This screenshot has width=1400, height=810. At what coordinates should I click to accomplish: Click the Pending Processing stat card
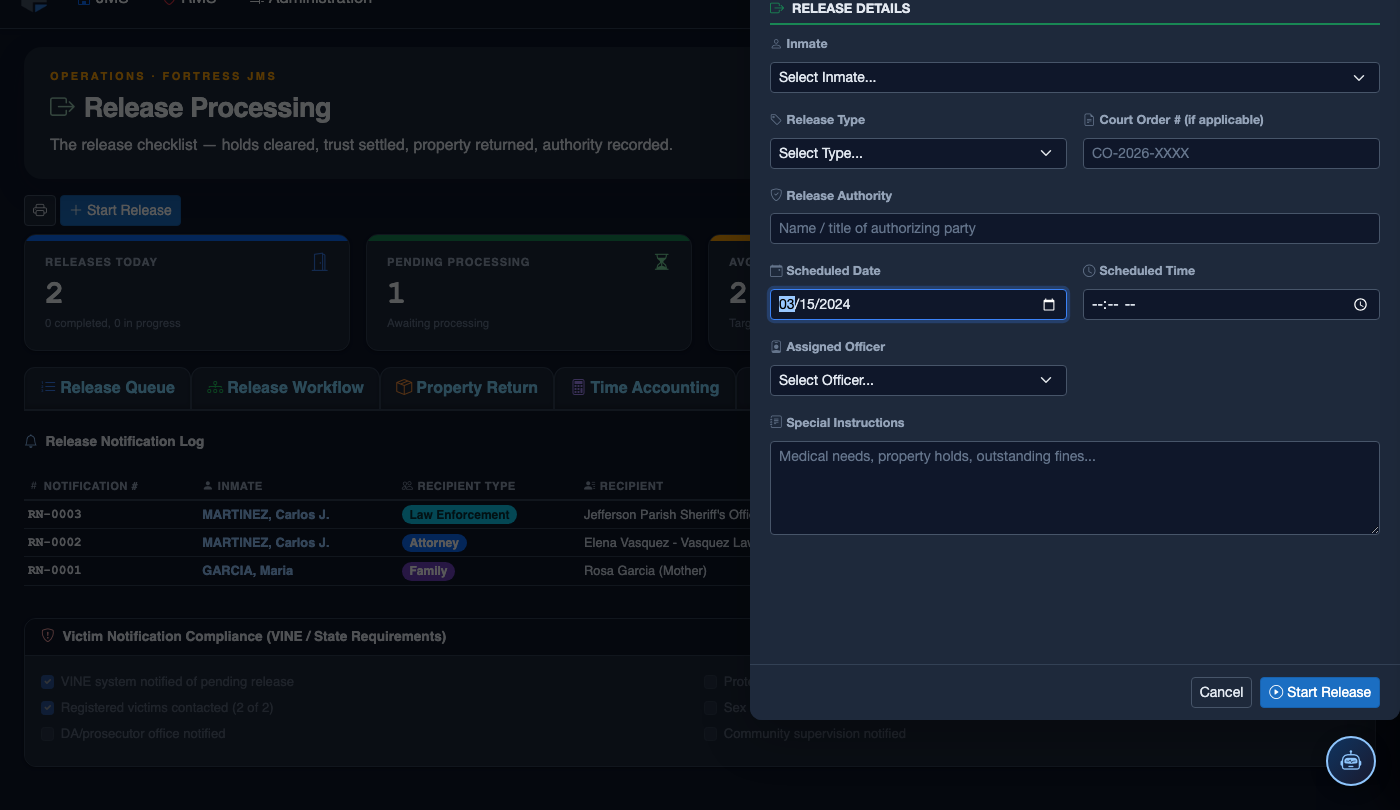(529, 293)
